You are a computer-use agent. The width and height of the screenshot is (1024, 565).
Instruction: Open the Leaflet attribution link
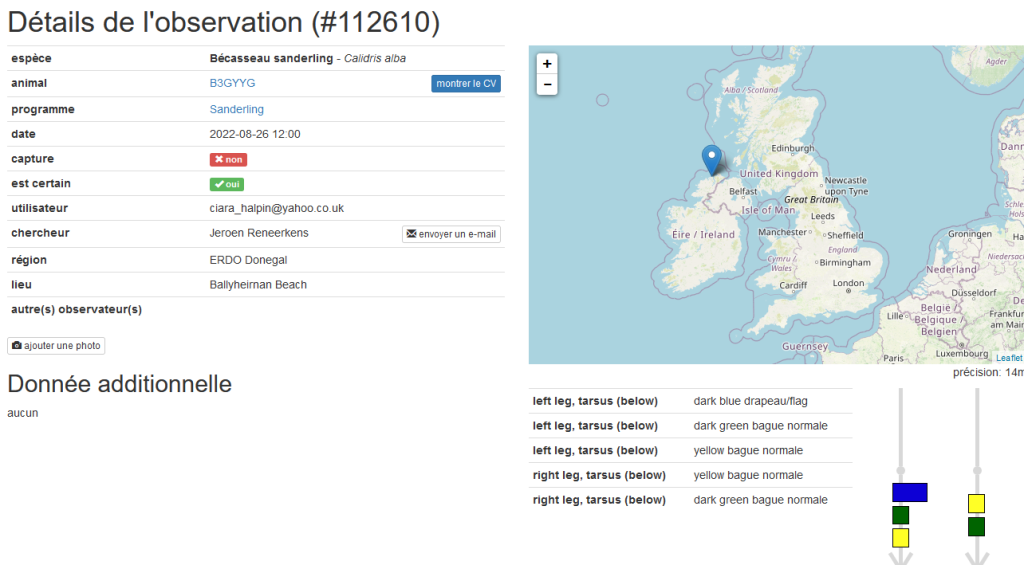(x=1008, y=357)
